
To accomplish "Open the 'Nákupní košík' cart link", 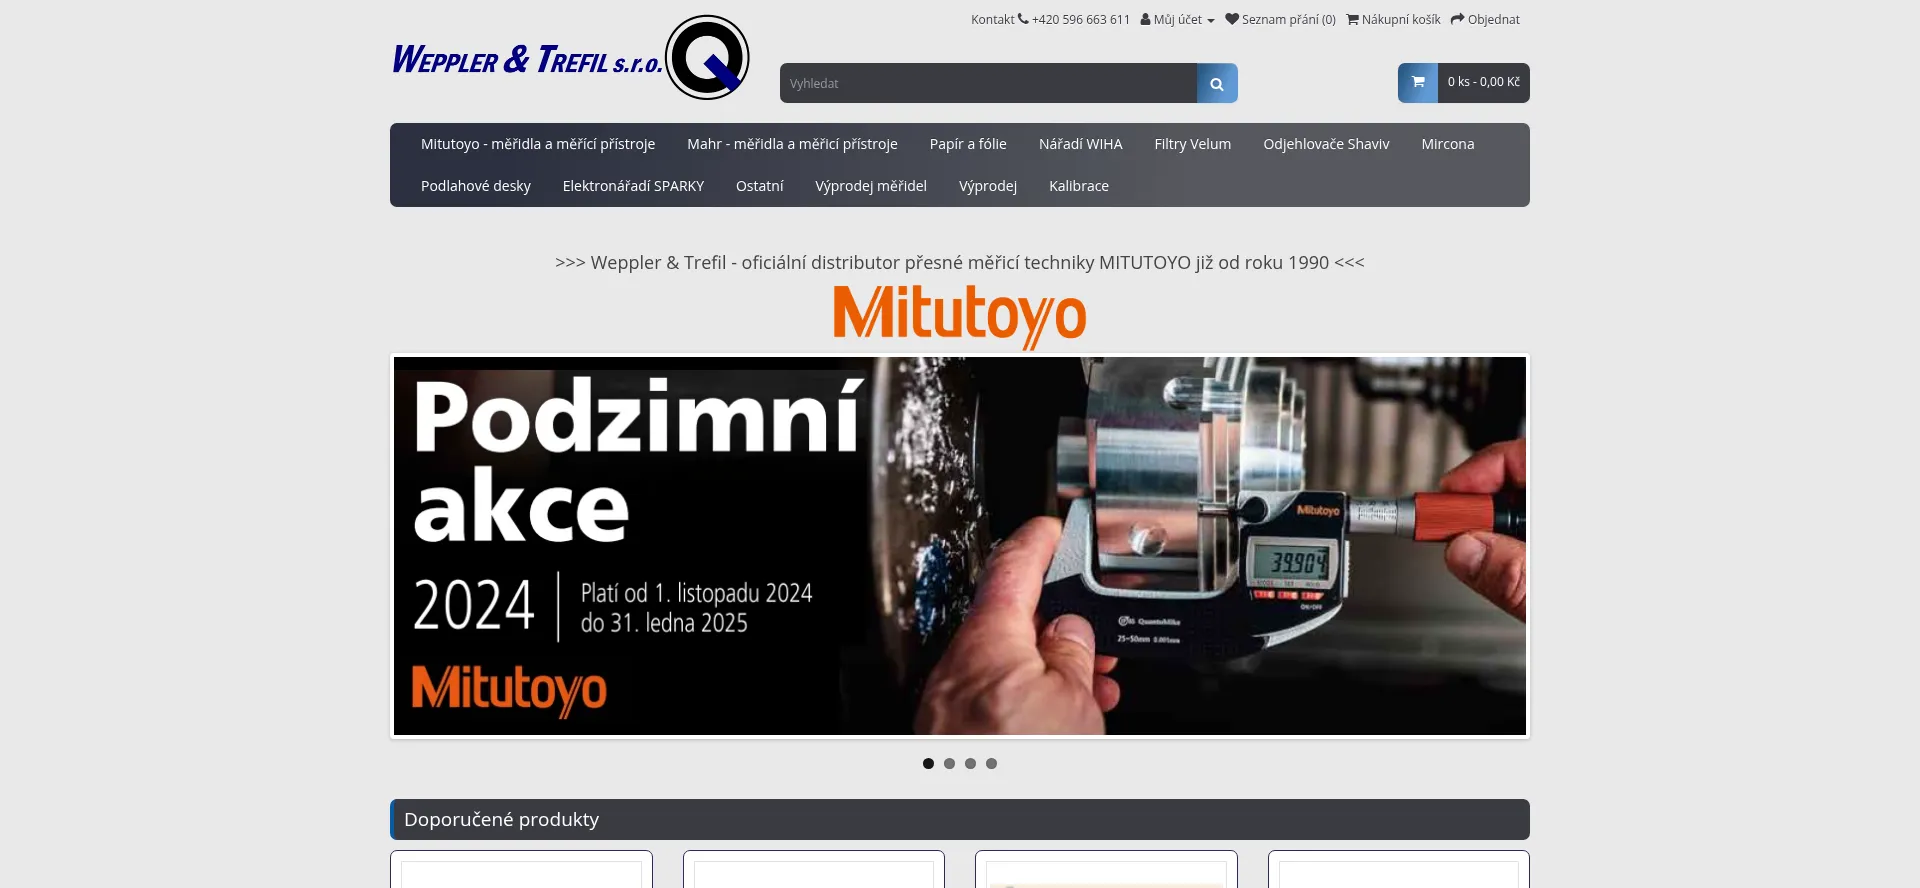I will click(x=1393, y=20).
